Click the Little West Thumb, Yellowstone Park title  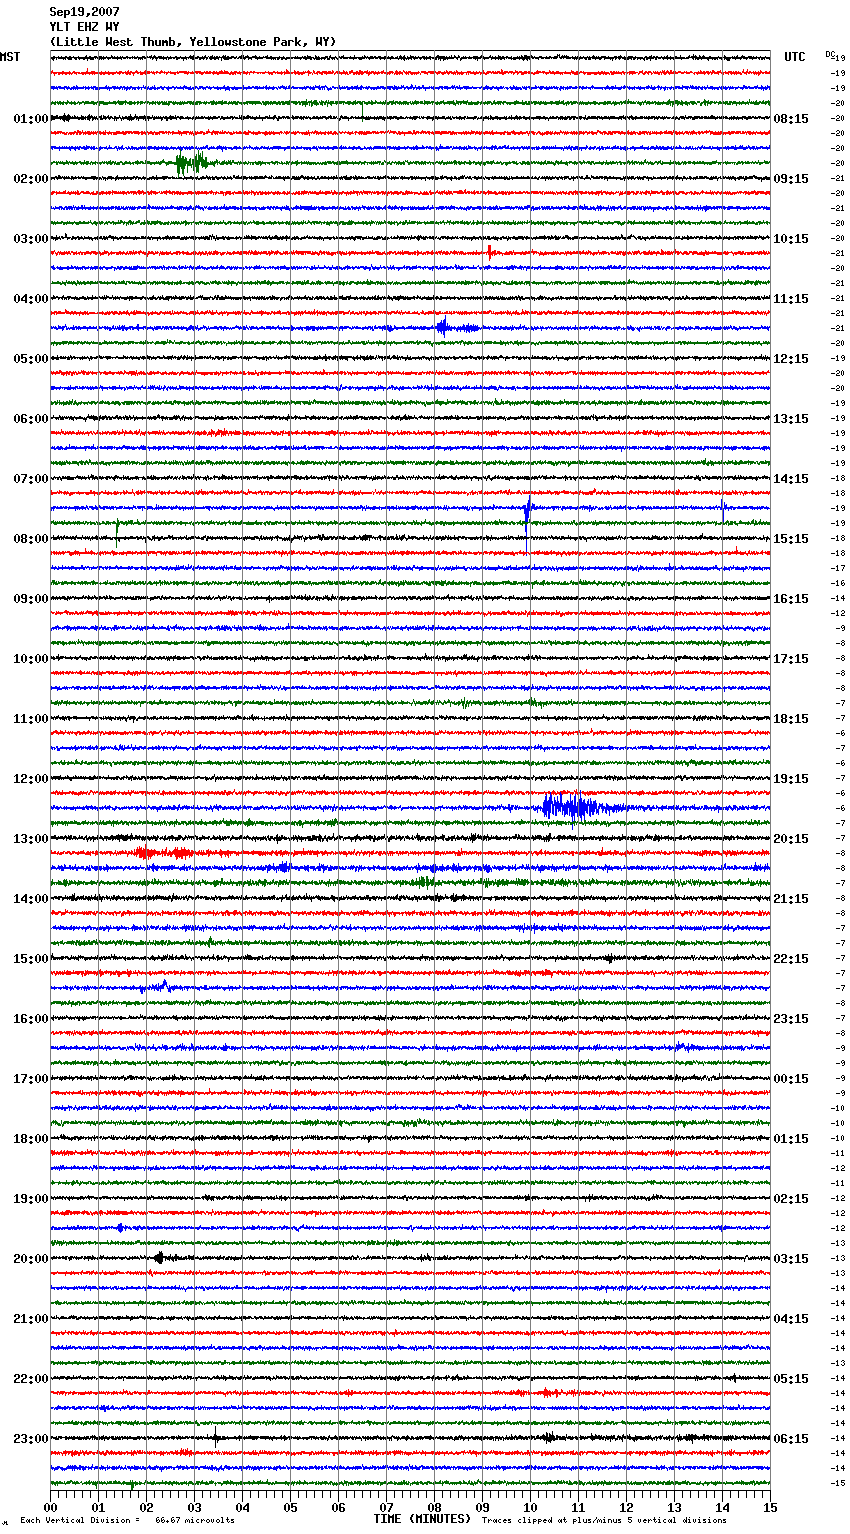click(x=193, y=42)
